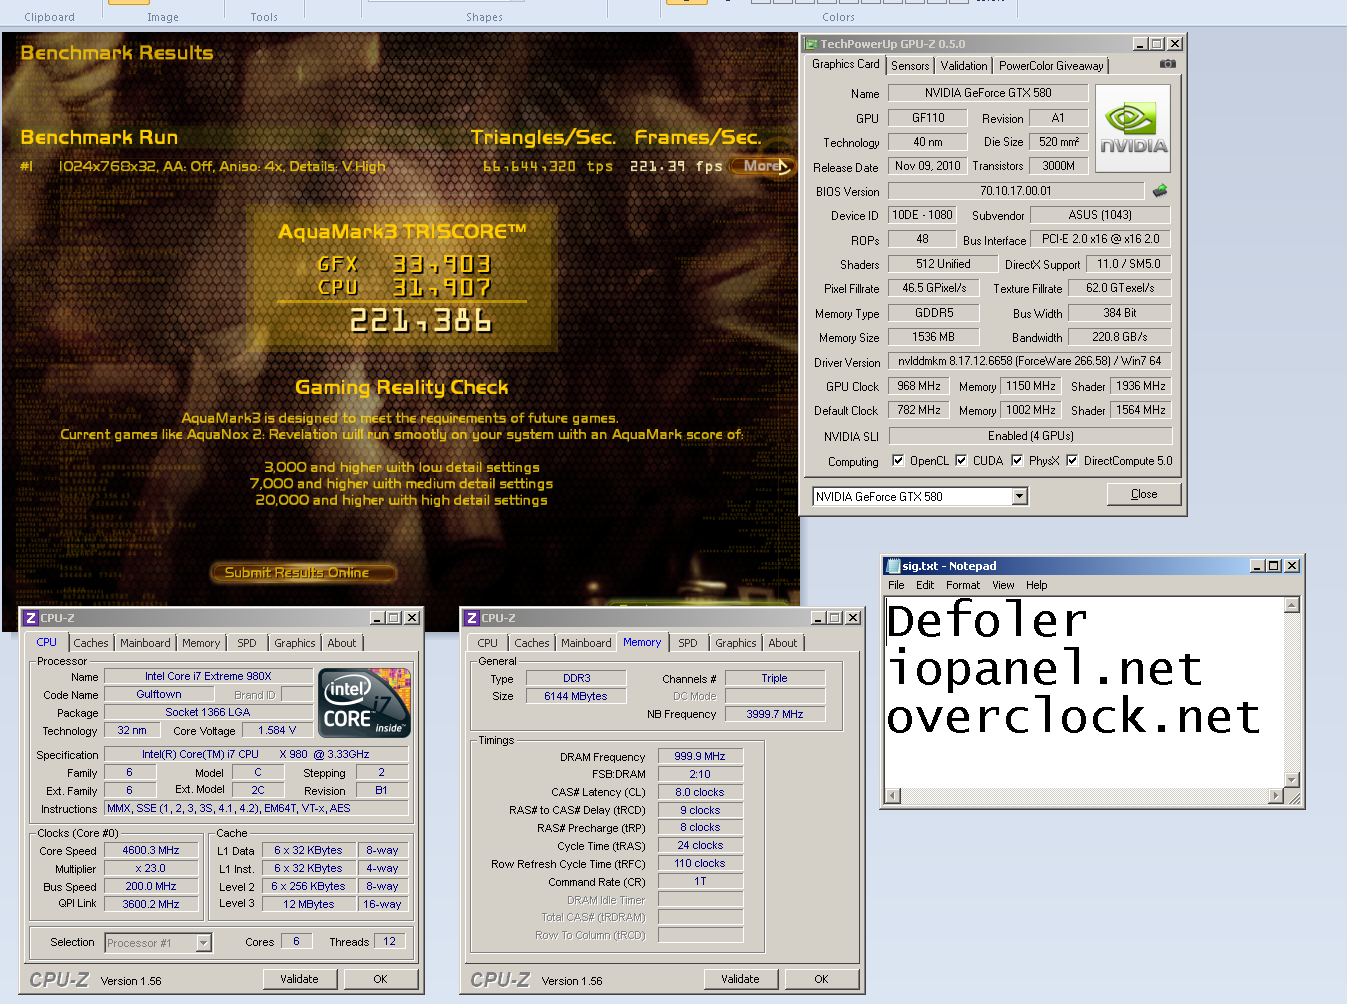Switch to GPU-Z Sensors tab
The height and width of the screenshot is (1004, 1347).
click(x=910, y=66)
